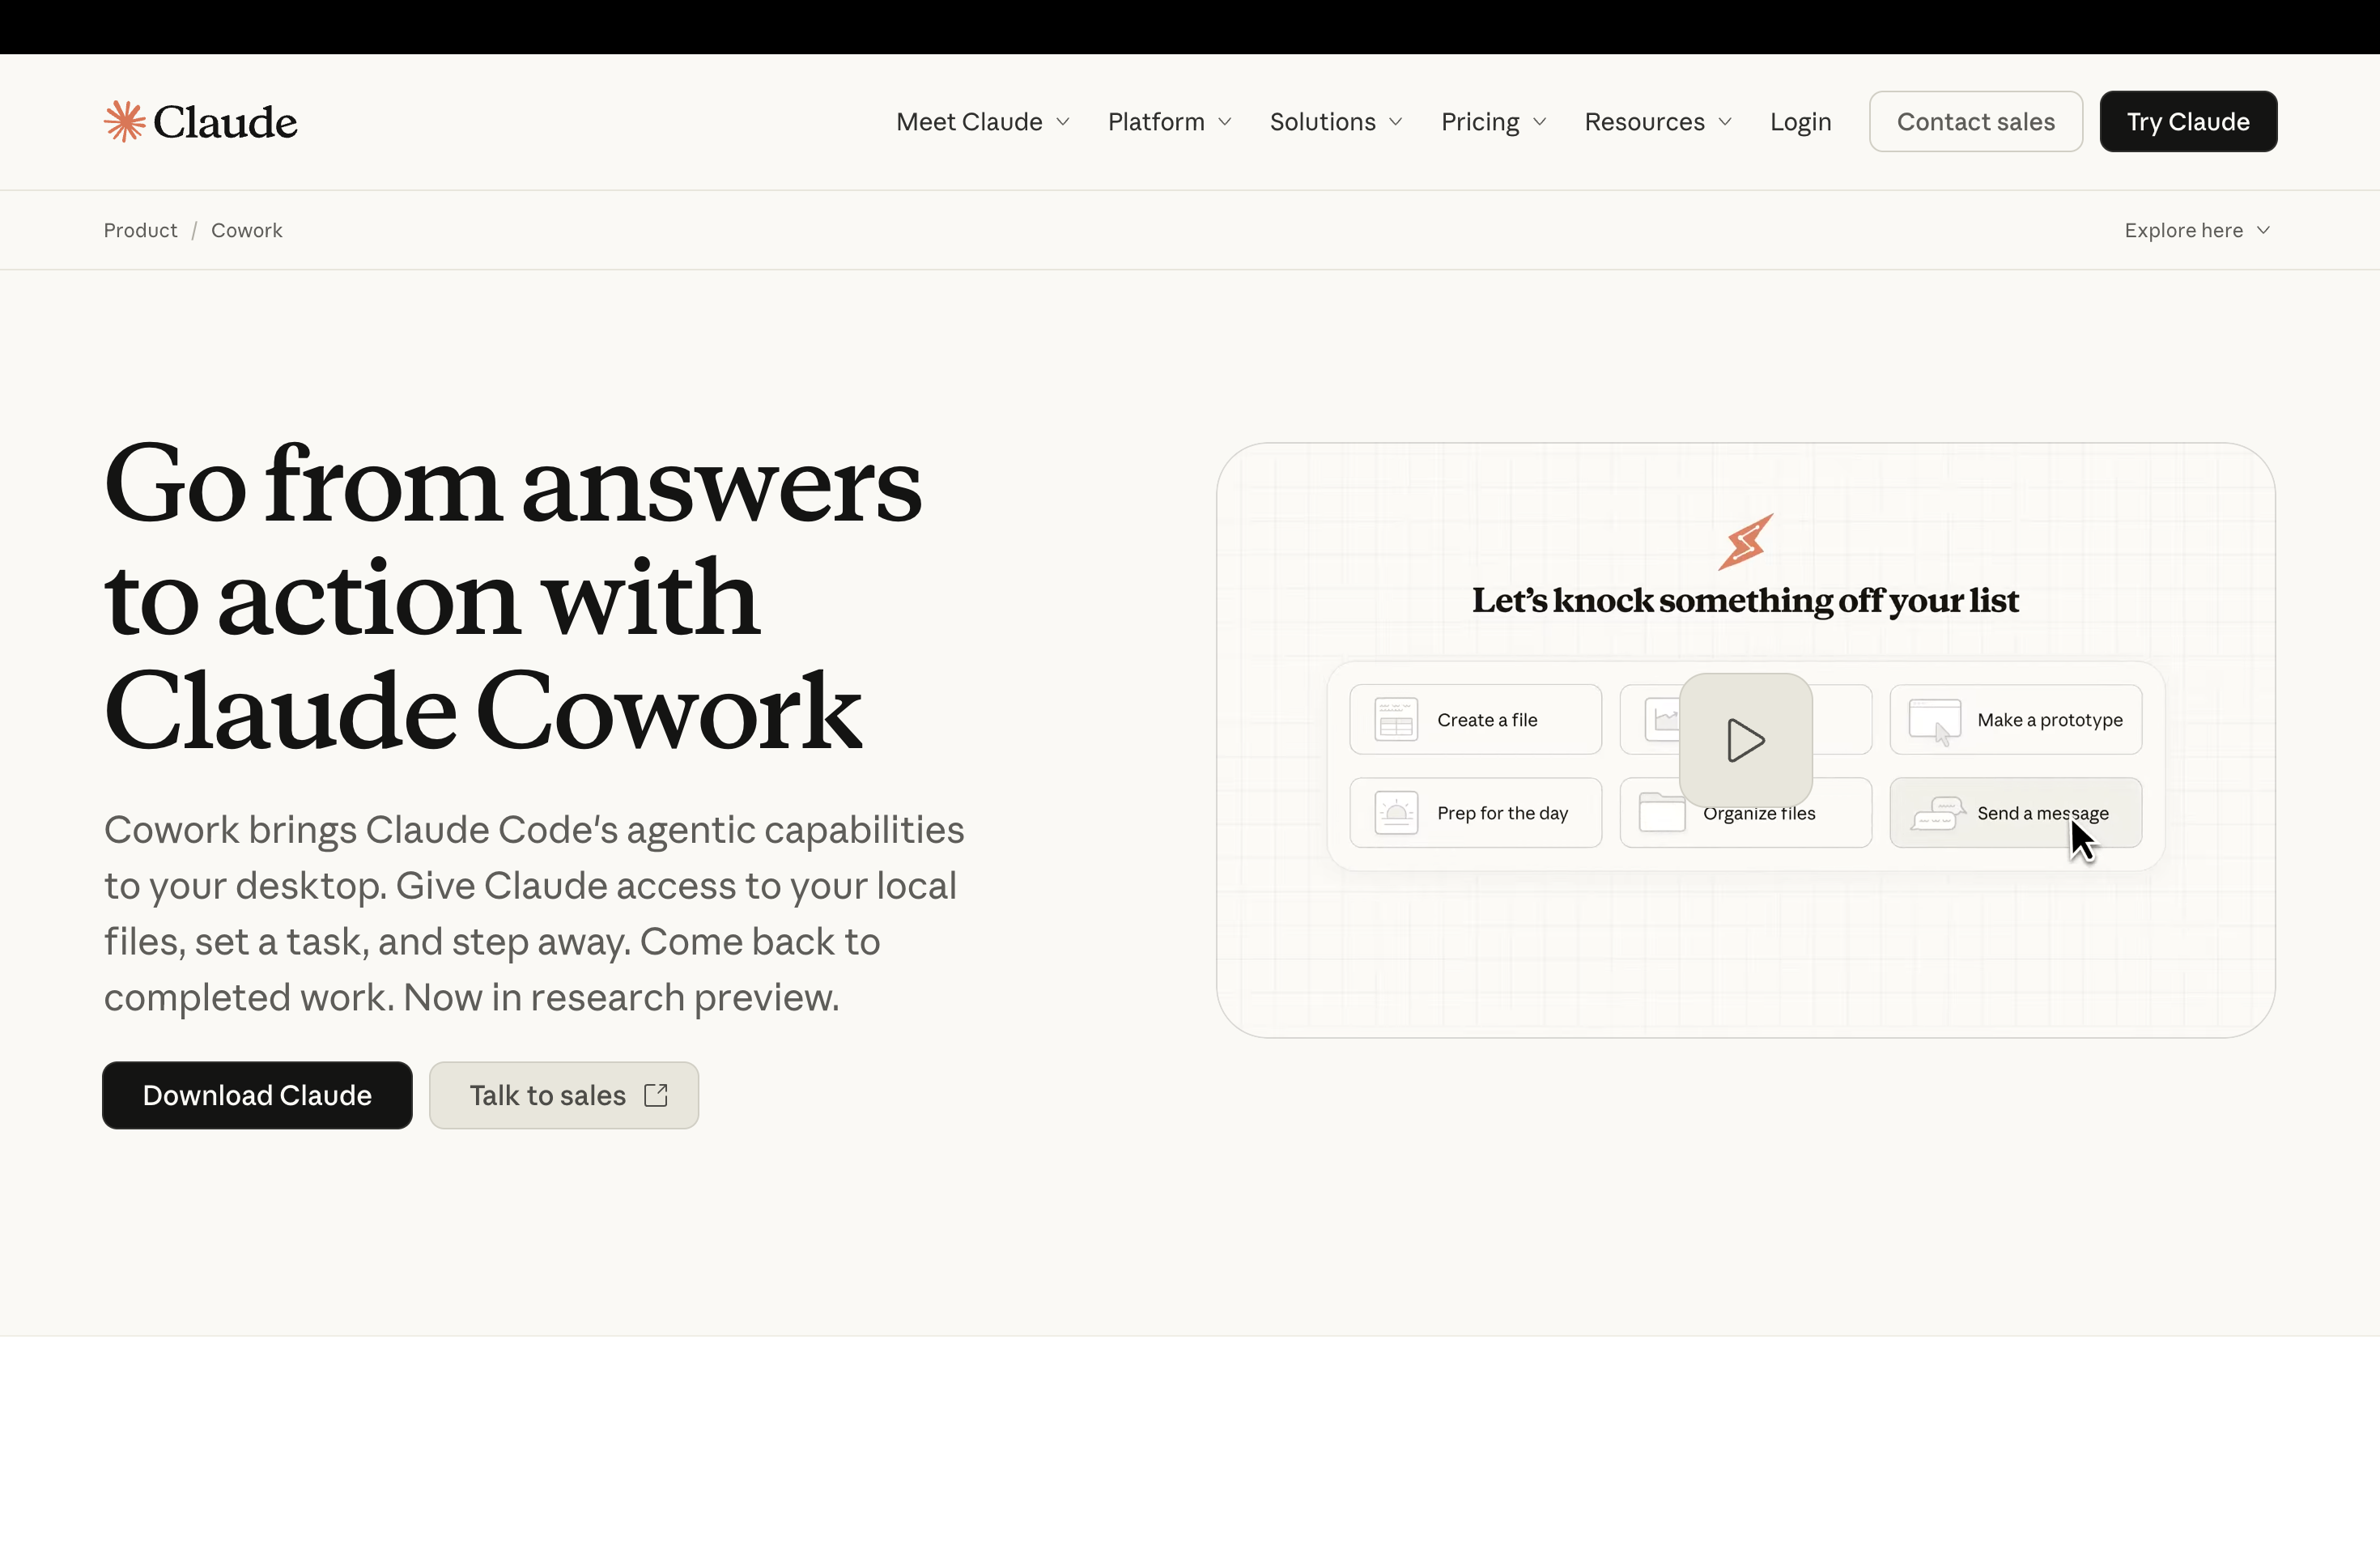The width and height of the screenshot is (2380, 1548).
Task: Open the Platform menu
Action: click(1170, 122)
